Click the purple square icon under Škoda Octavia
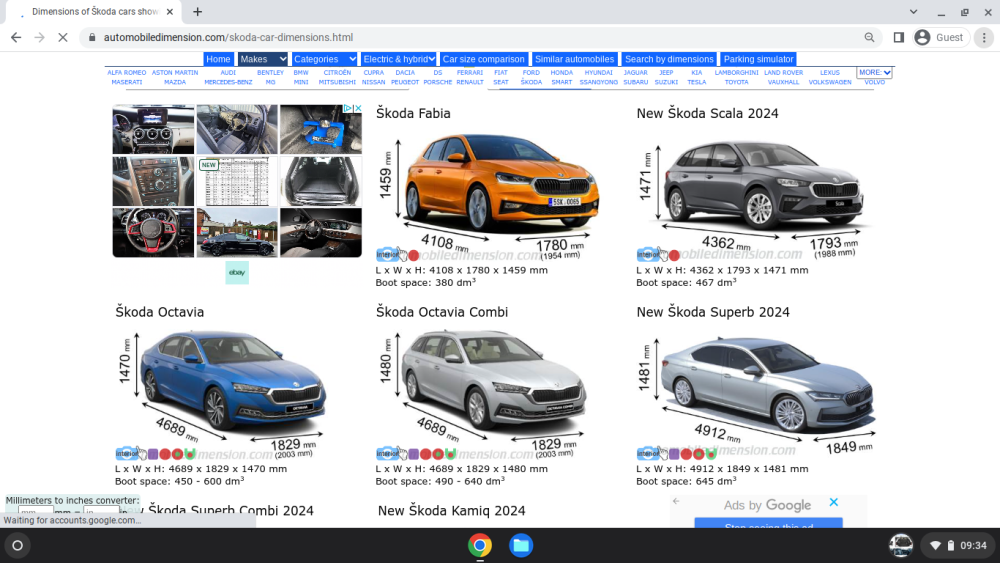Viewport: 1000px width, 563px height. [x=153, y=455]
